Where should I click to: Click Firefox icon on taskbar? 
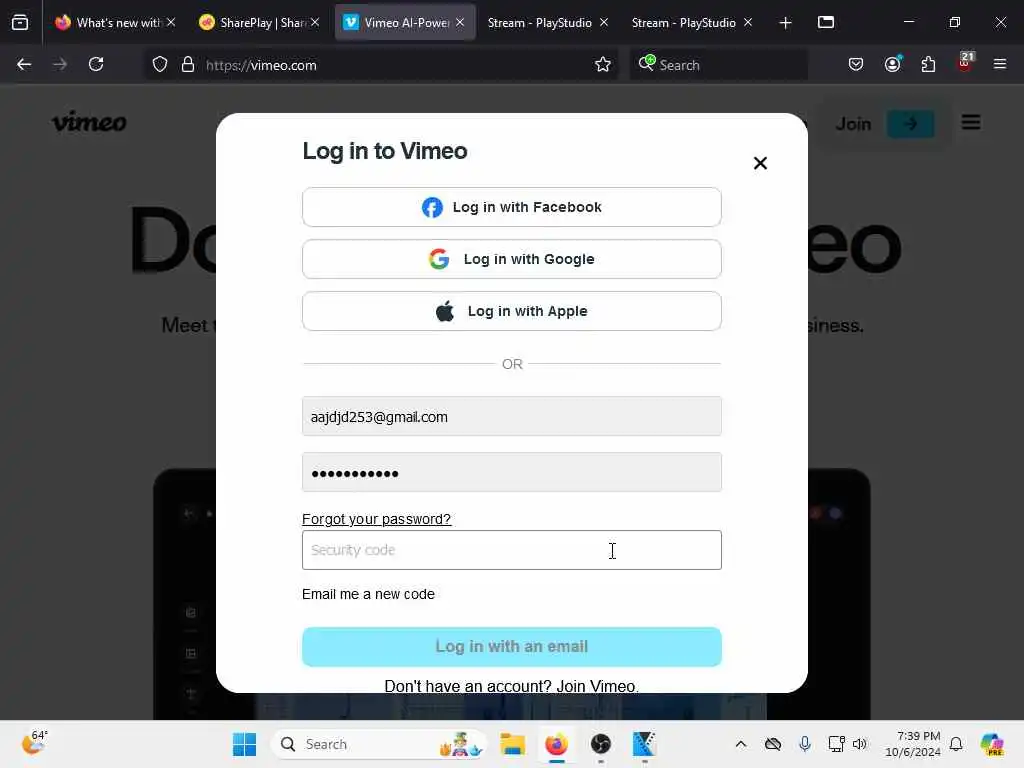pyautogui.click(x=556, y=744)
